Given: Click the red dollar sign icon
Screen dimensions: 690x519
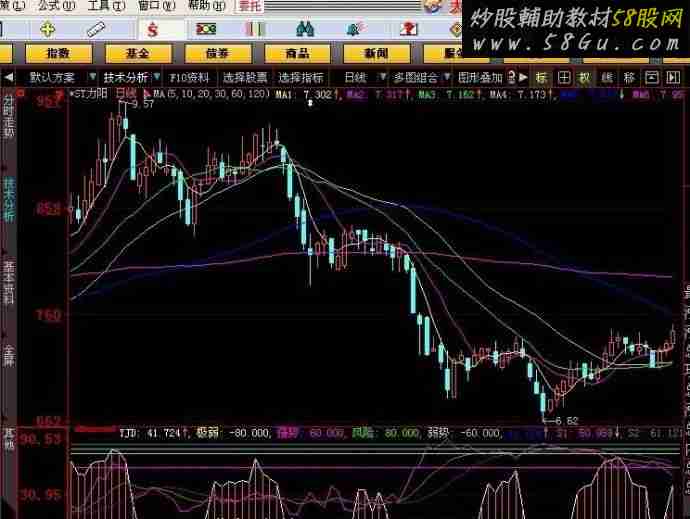Looking at the screenshot, I should tap(153, 28).
